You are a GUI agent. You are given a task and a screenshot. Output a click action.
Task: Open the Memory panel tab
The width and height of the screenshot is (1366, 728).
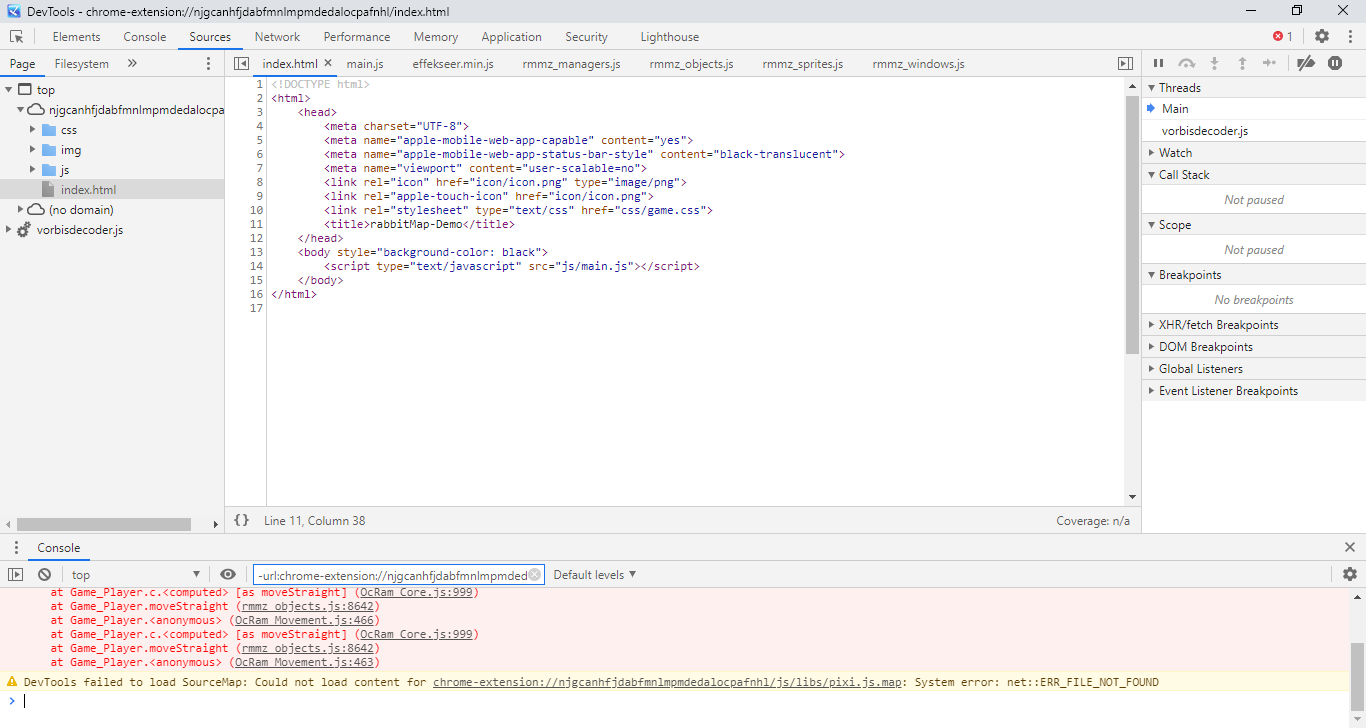point(436,37)
